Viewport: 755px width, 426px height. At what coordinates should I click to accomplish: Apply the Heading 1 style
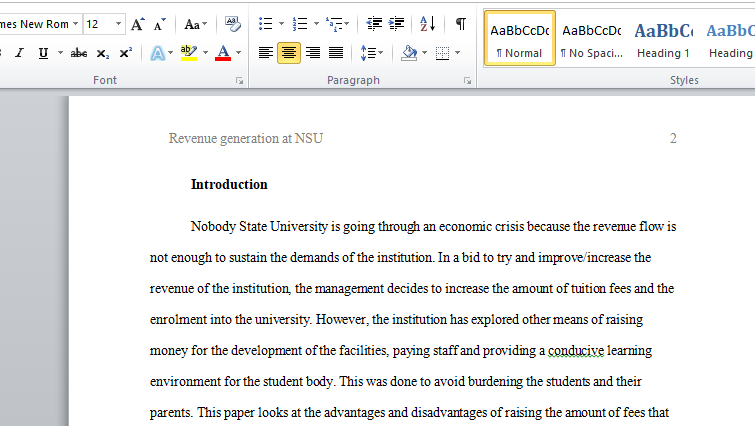(x=664, y=38)
